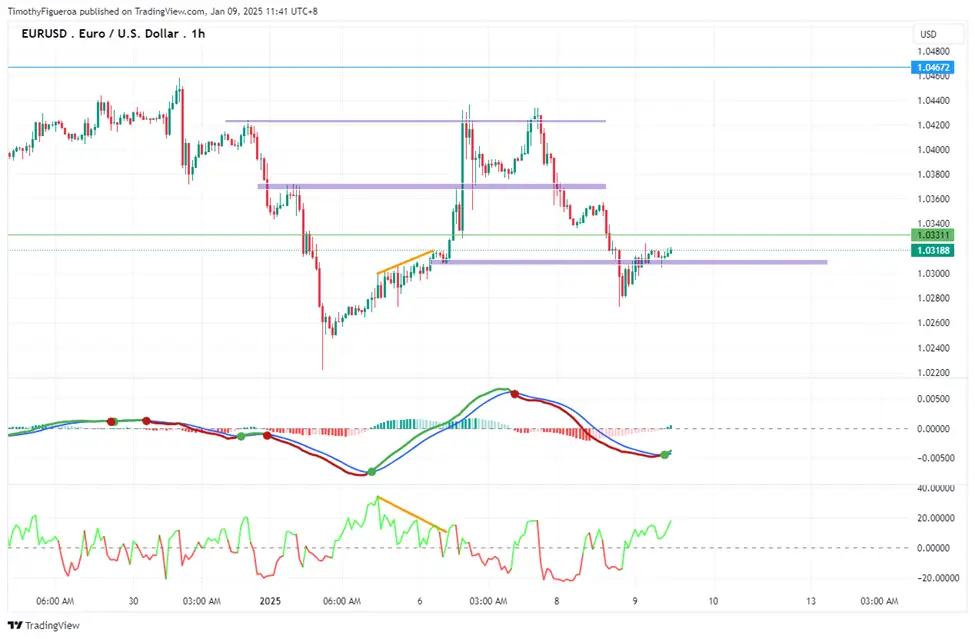This screenshot has height=639, width=975.
Task: Select the blue horizontal line at 1.04672
Action: pos(459,67)
